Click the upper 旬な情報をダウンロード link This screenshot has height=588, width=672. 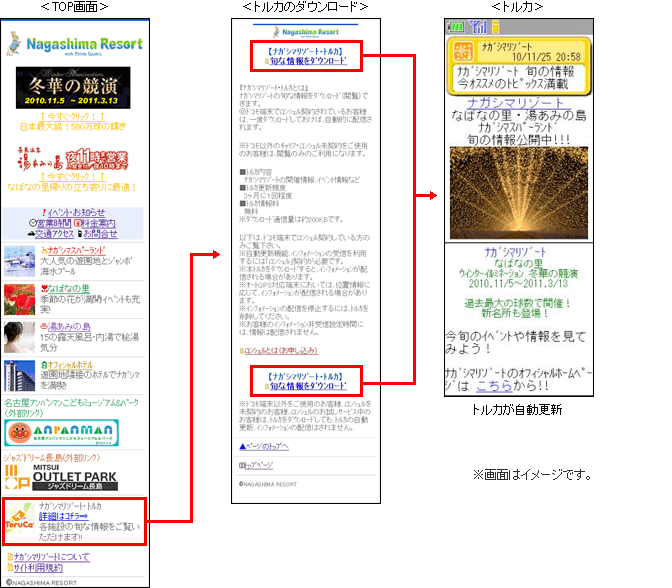point(308,61)
